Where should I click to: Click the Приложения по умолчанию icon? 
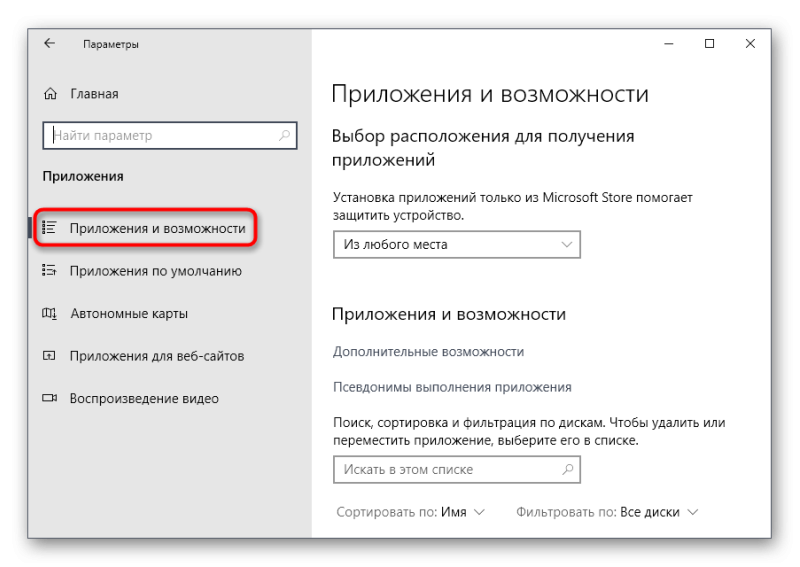pos(49,270)
